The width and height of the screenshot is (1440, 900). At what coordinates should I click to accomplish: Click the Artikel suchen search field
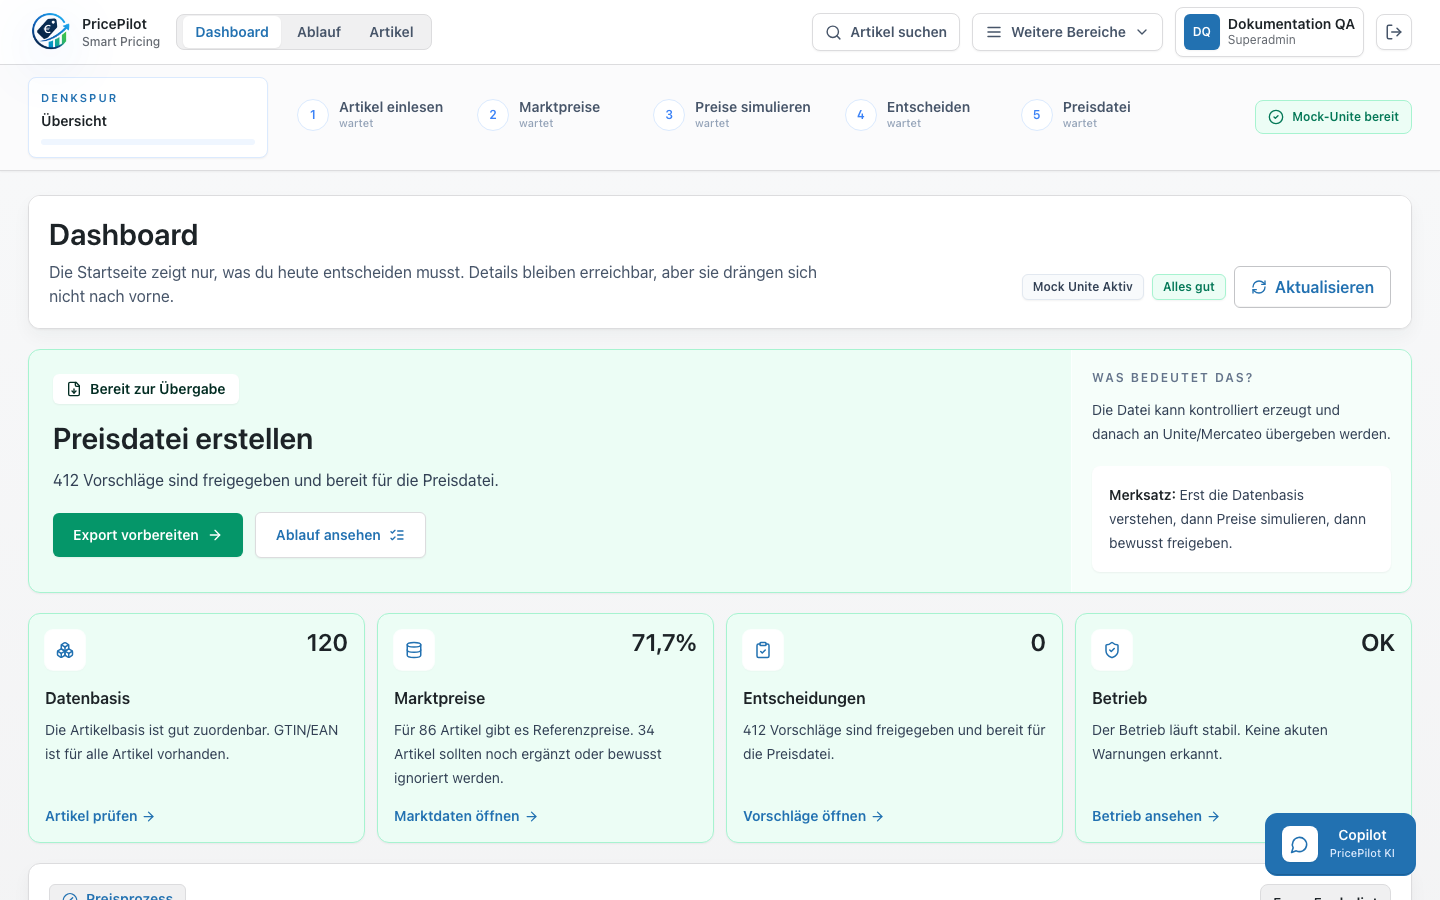tap(886, 32)
